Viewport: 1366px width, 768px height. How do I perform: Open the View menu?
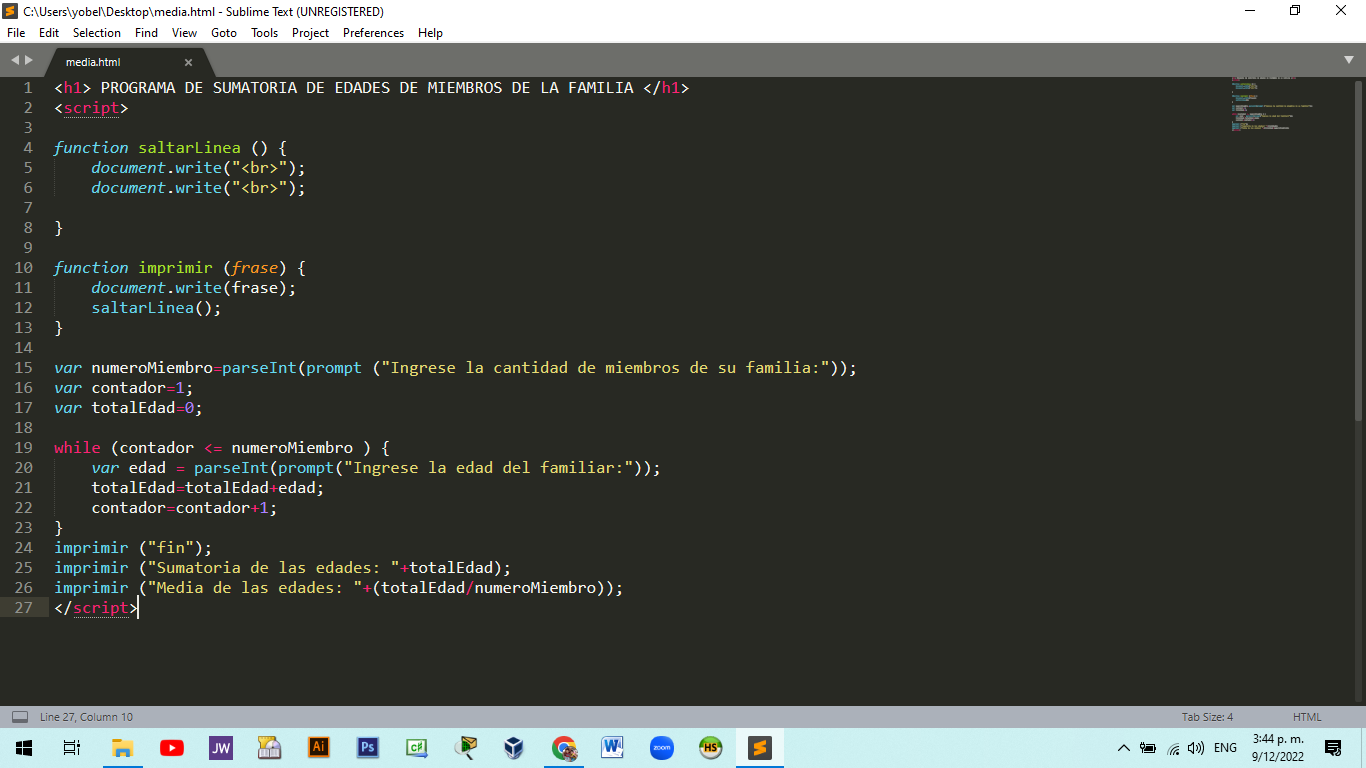[184, 33]
